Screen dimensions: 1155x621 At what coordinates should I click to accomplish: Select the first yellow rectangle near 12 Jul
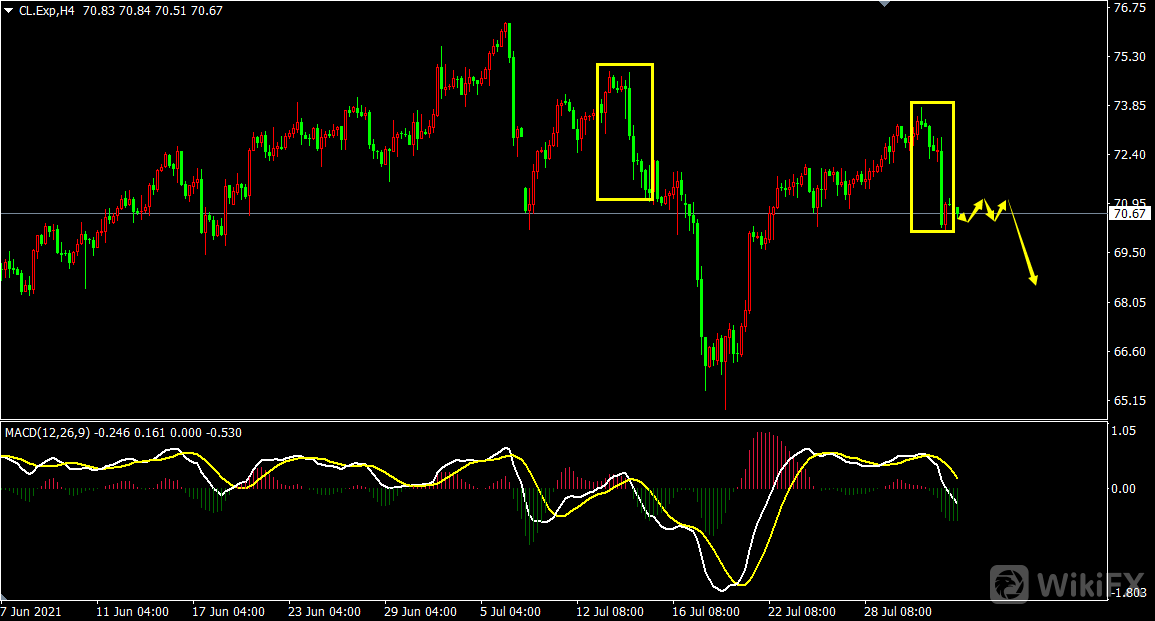[x=624, y=65]
